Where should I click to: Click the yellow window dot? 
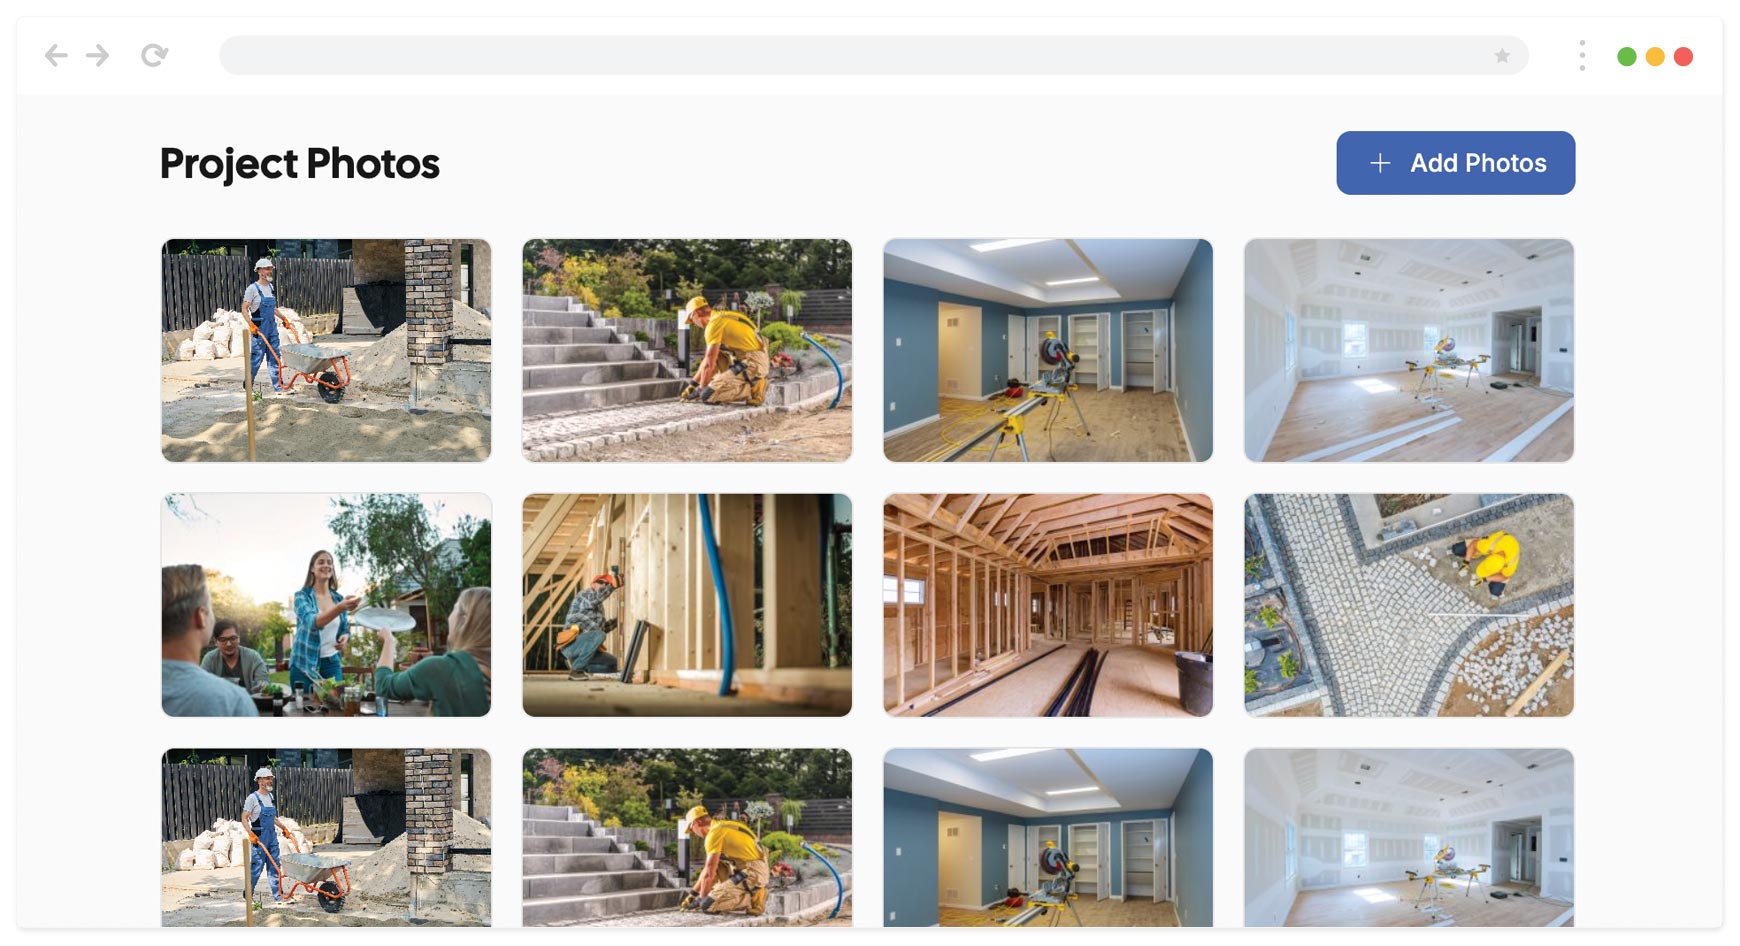pyautogui.click(x=1655, y=57)
